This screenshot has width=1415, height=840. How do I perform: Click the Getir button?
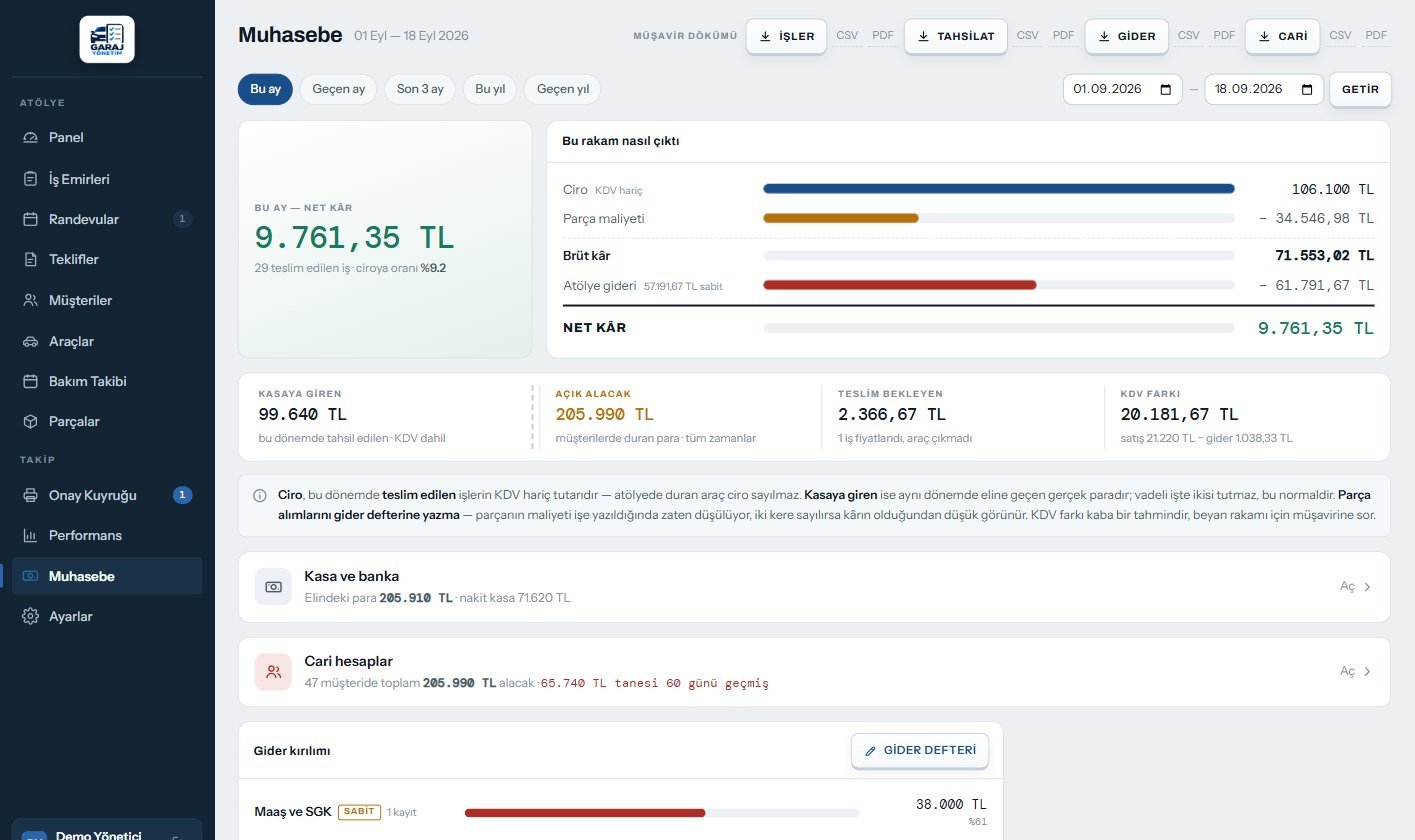1360,89
